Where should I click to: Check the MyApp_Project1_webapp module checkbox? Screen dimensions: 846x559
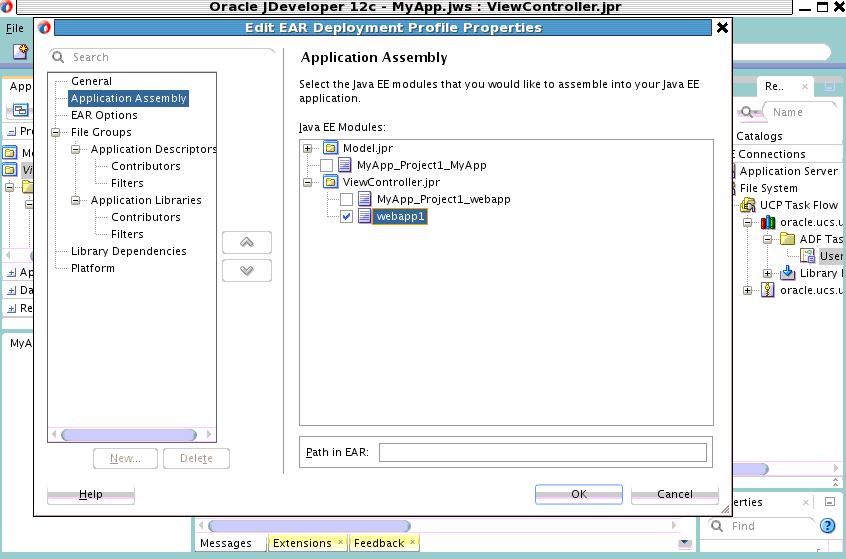(346, 199)
